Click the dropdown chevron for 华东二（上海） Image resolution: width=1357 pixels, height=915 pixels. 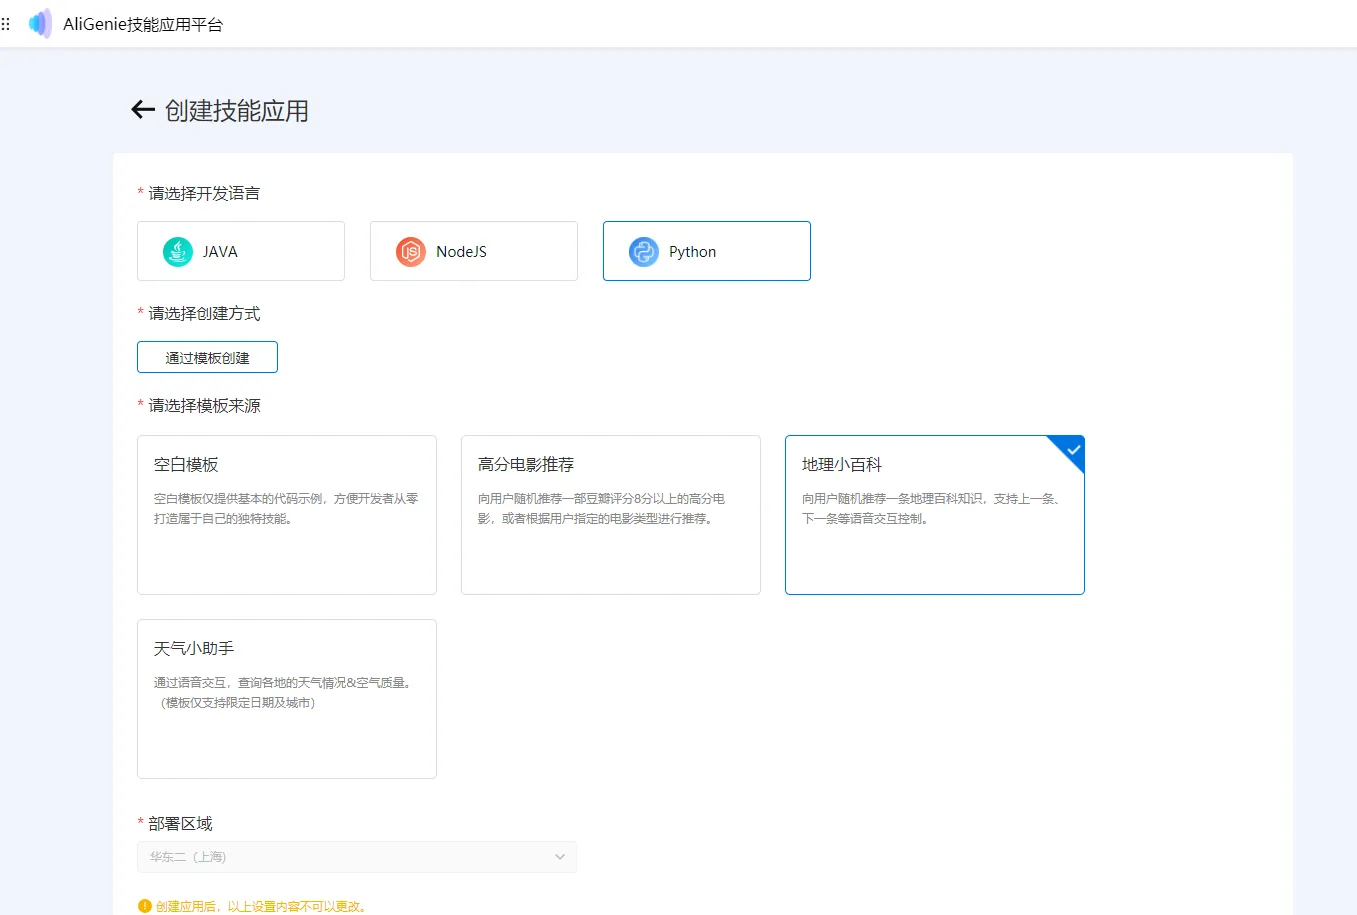560,857
